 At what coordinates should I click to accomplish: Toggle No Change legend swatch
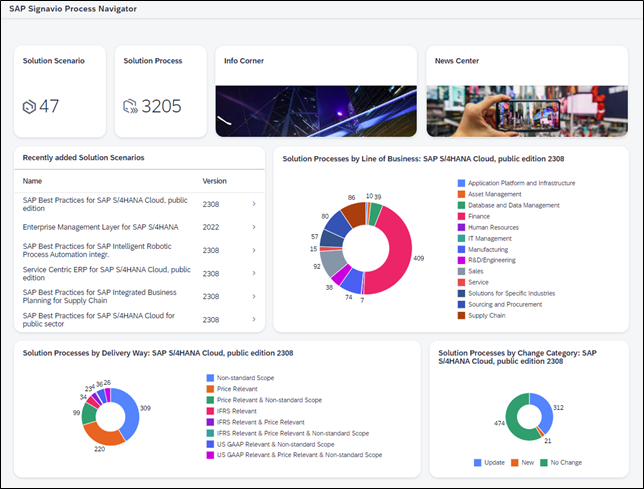pyautogui.click(x=544, y=463)
